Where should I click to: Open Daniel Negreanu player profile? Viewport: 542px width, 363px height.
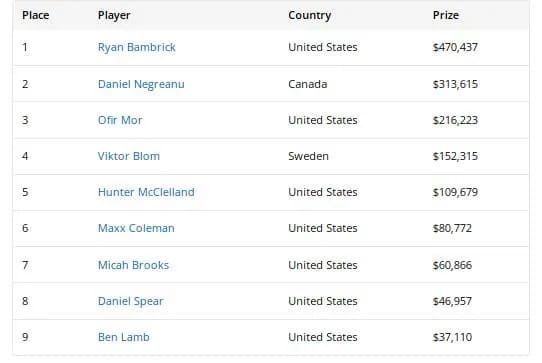(141, 84)
